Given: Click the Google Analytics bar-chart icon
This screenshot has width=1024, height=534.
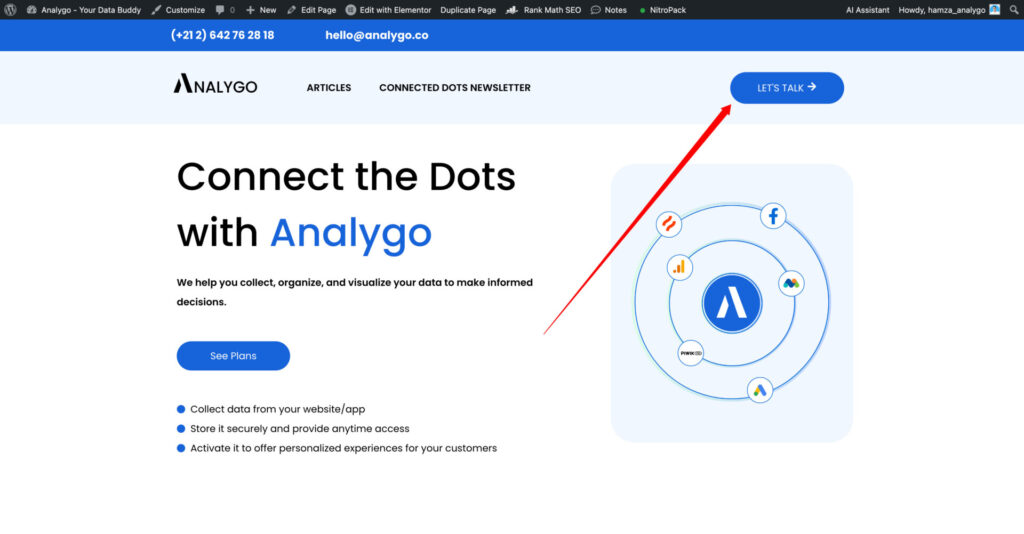Looking at the screenshot, I should tap(680, 267).
